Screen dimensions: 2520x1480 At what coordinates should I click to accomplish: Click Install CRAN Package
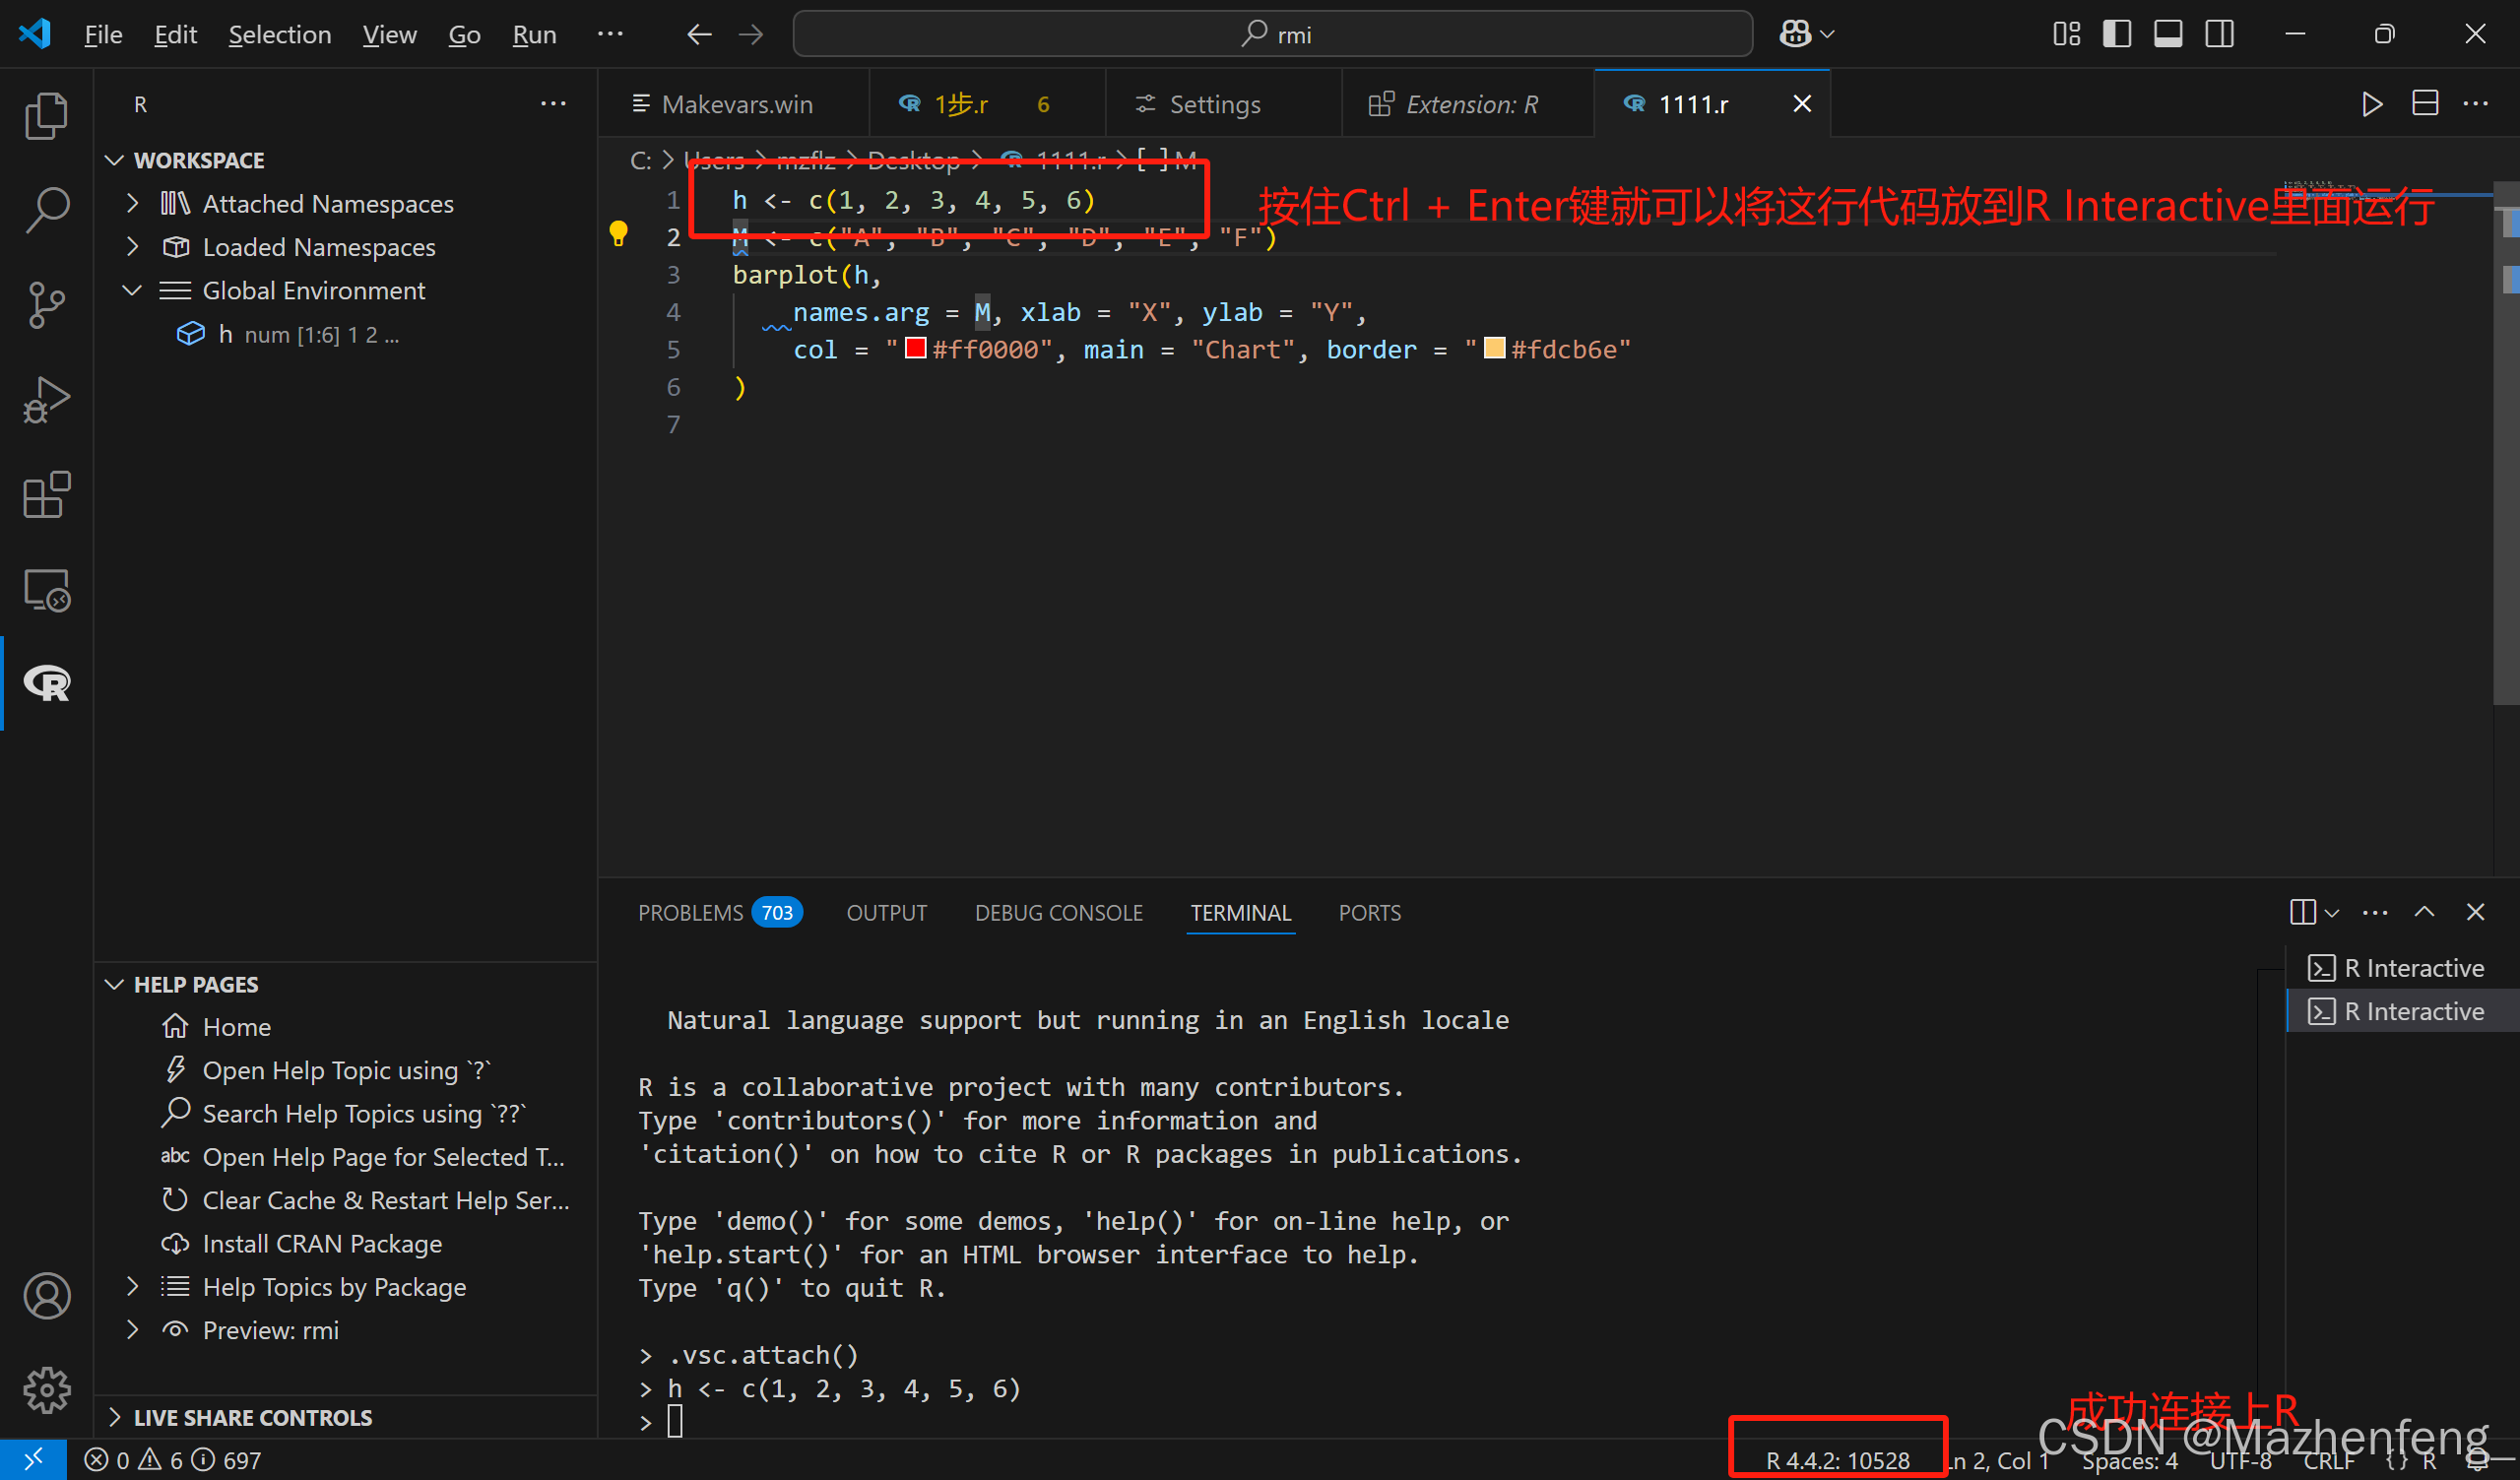coord(321,1243)
